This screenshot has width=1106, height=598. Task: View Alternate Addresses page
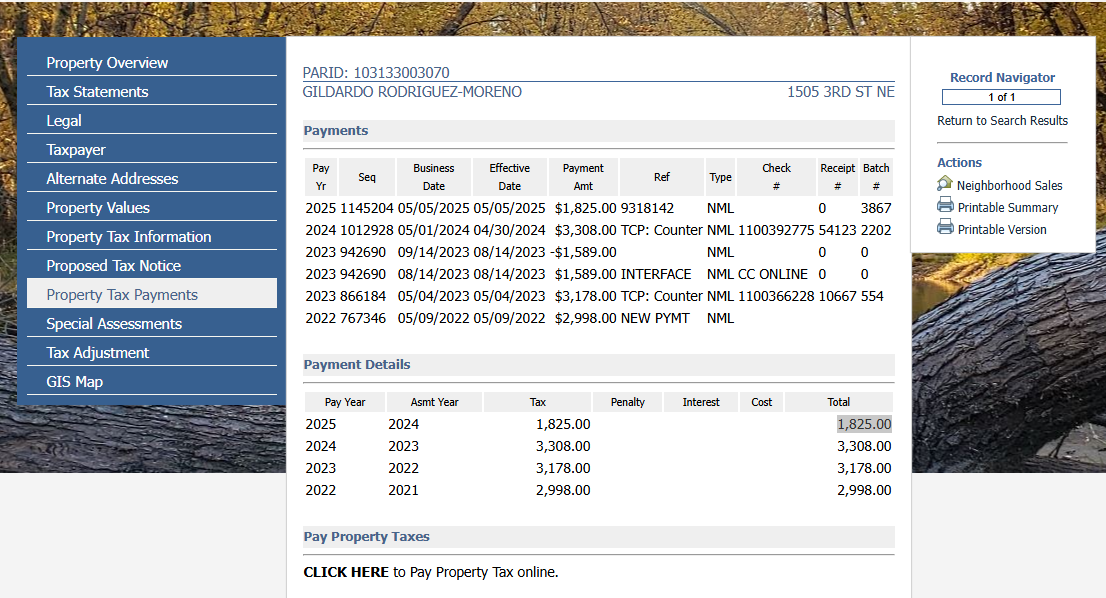[x=112, y=179]
